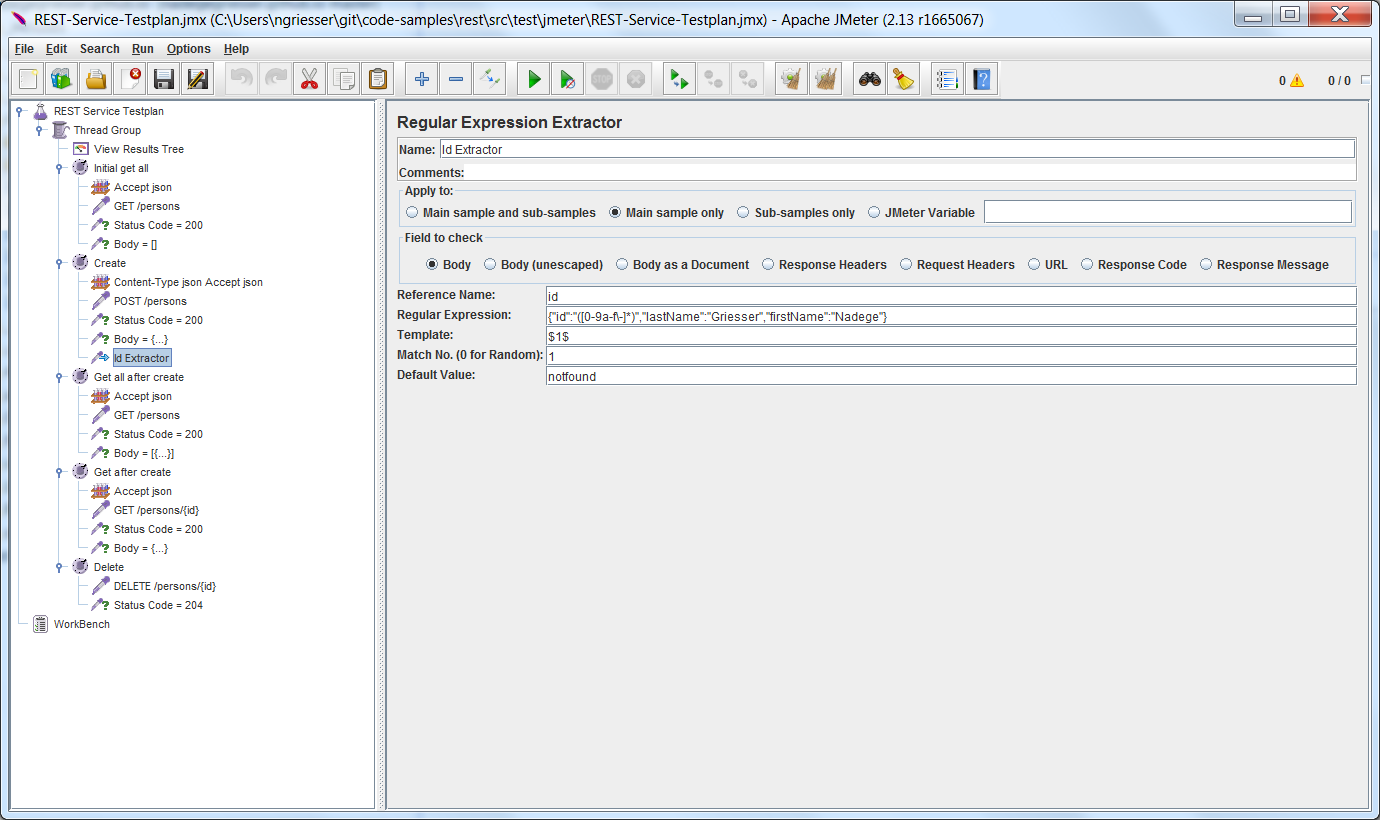Viewport: 1380px width, 820px height.
Task: Click the Open file folder icon
Action: click(96, 79)
